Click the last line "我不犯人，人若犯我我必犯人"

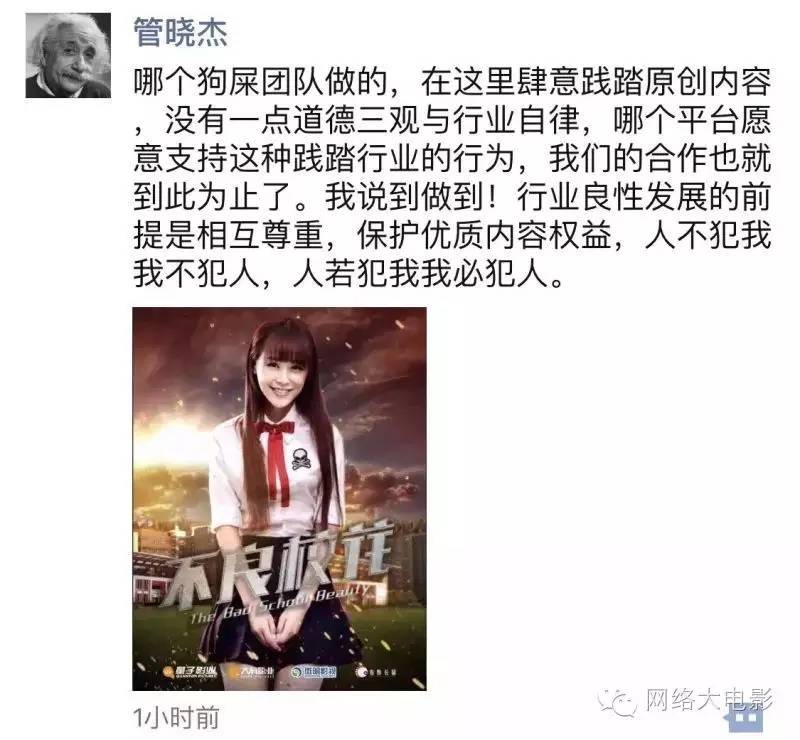click(x=349, y=274)
